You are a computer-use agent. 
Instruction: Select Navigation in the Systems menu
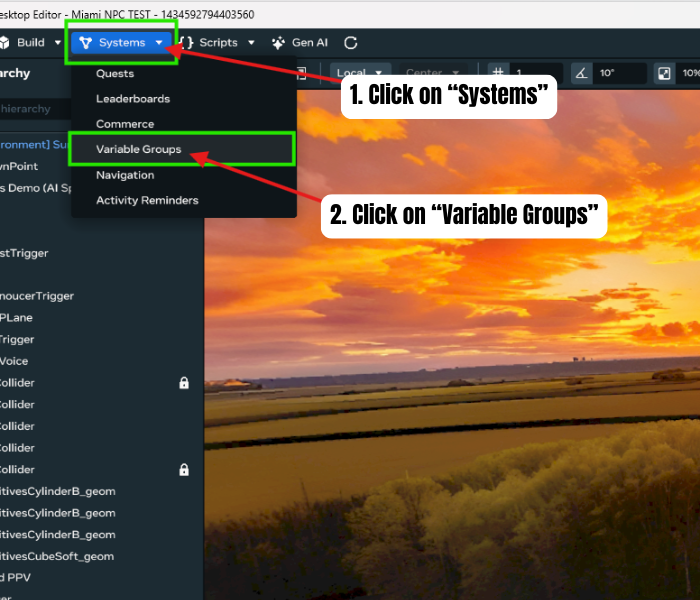pyautogui.click(x=125, y=175)
